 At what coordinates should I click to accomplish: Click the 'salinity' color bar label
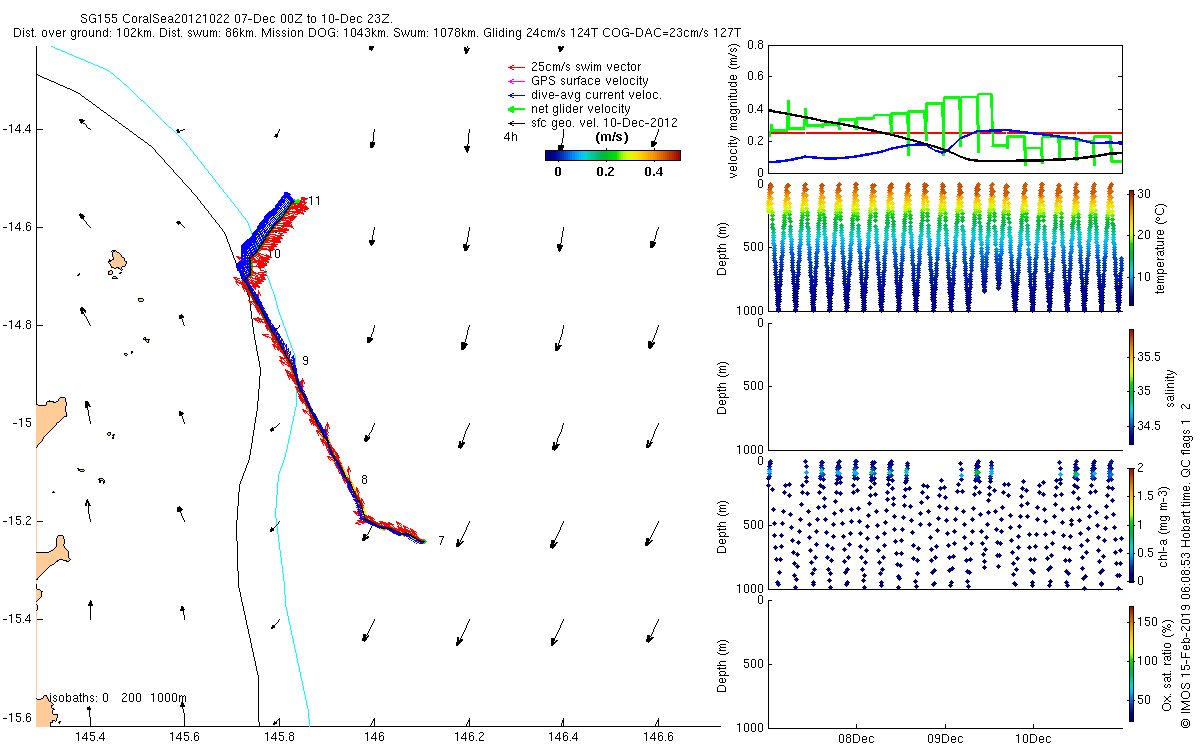coord(1170,386)
